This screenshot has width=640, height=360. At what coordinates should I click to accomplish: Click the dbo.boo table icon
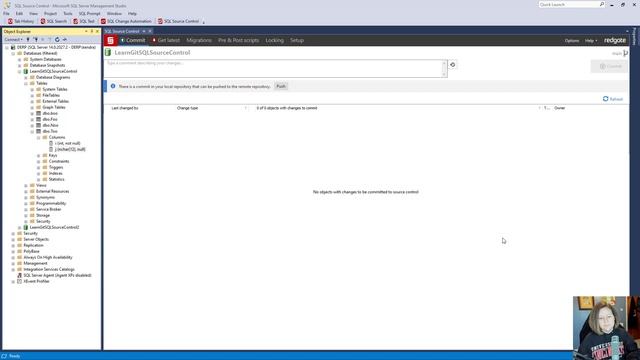pyautogui.click(x=39, y=113)
